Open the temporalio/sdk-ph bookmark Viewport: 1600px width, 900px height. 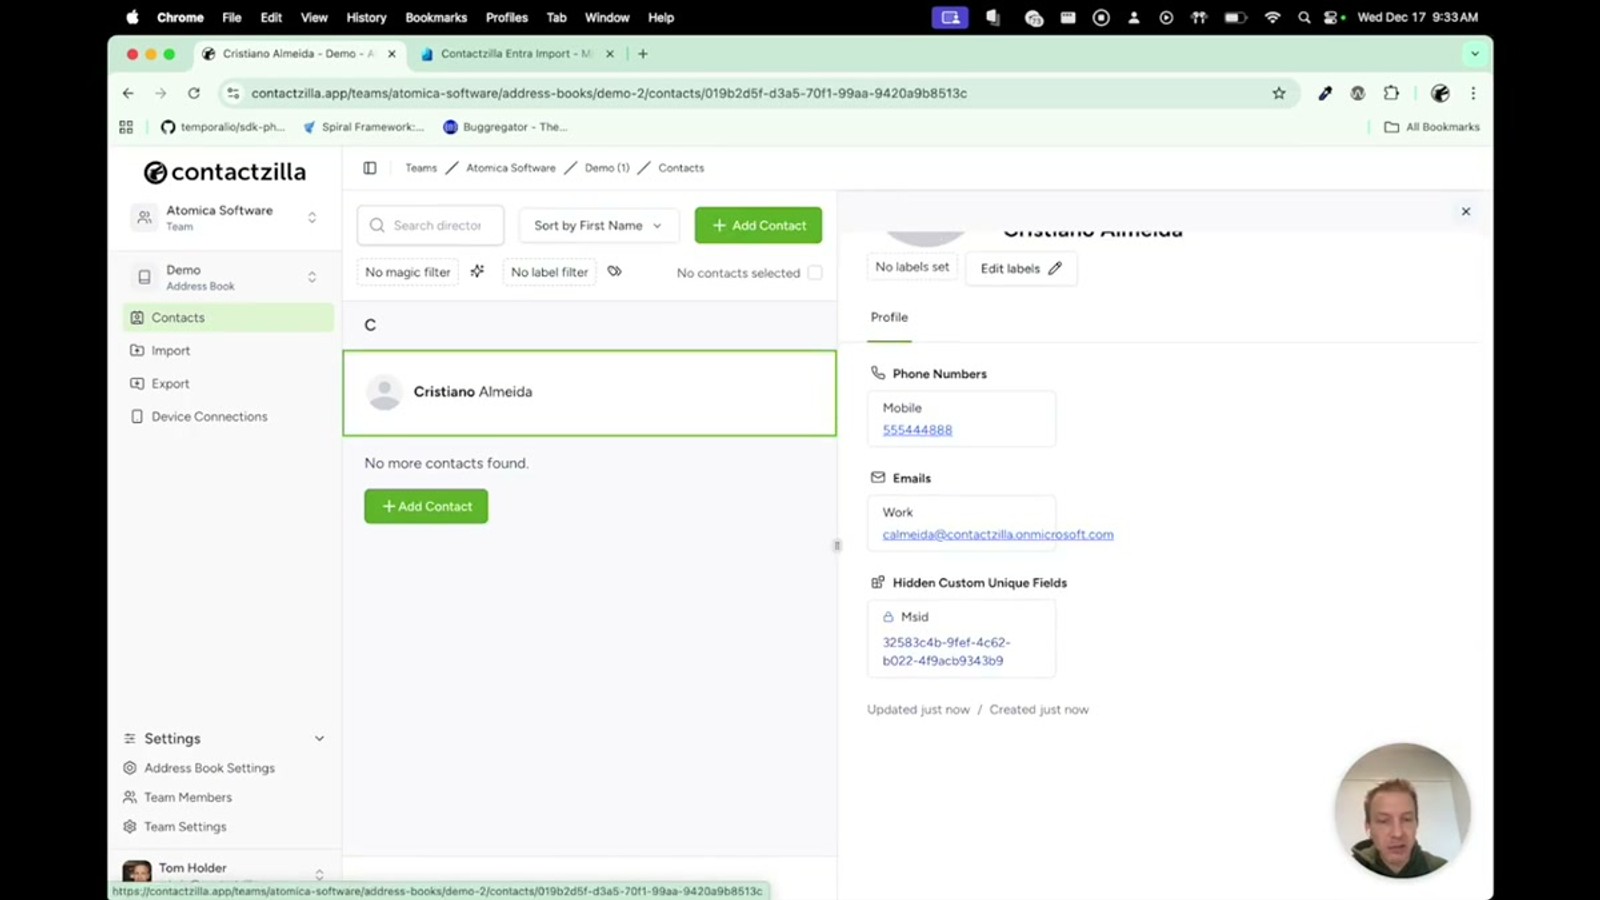coord(223,127)
